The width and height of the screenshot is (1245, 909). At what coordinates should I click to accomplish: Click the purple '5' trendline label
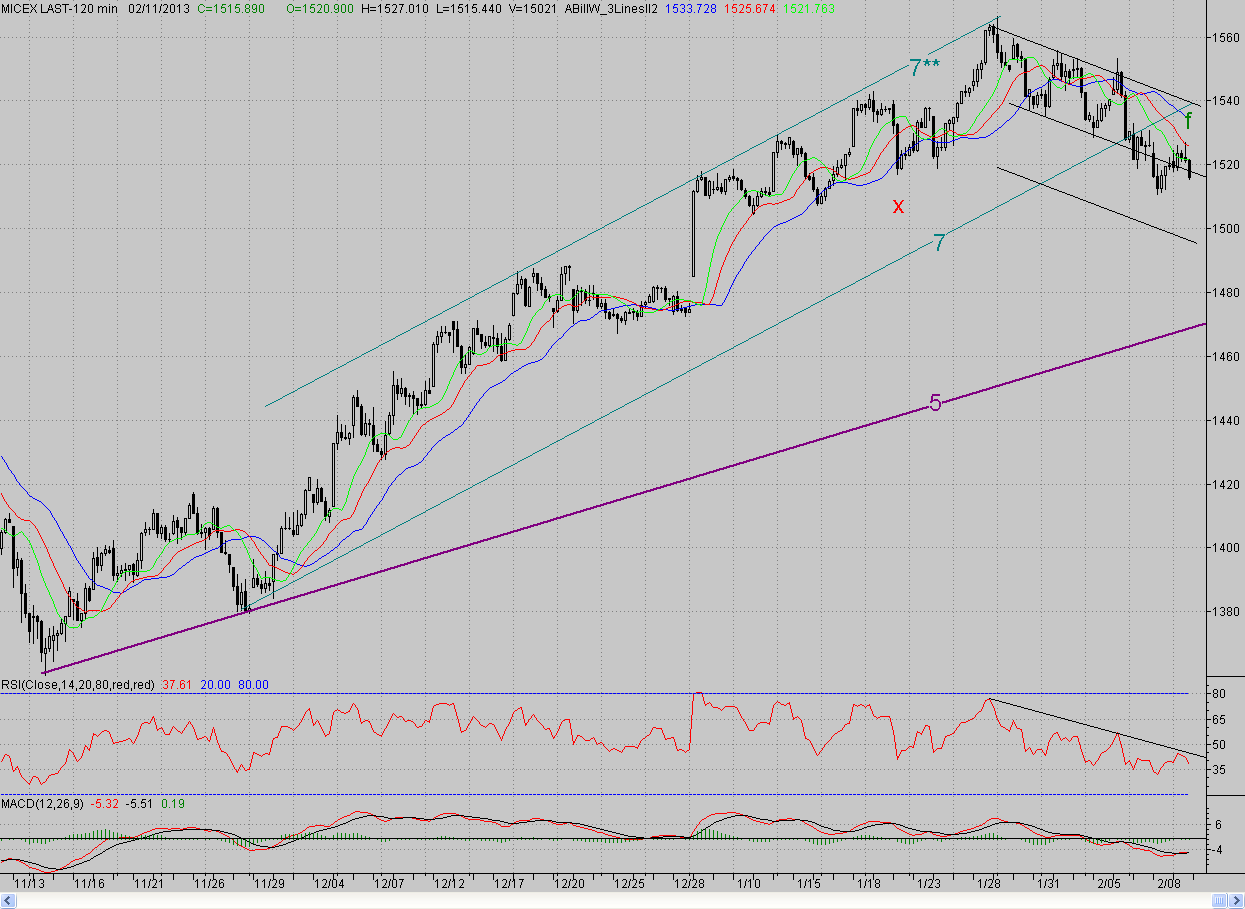point(935,403)
